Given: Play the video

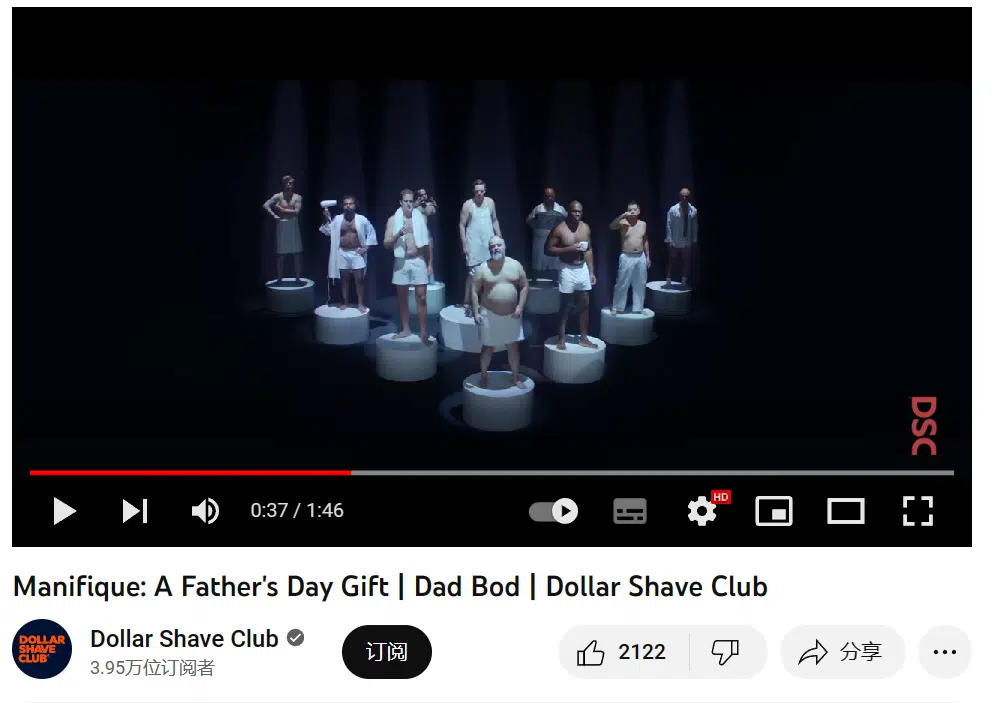Looking at the screenshot, I should click(x=64, y=511).
